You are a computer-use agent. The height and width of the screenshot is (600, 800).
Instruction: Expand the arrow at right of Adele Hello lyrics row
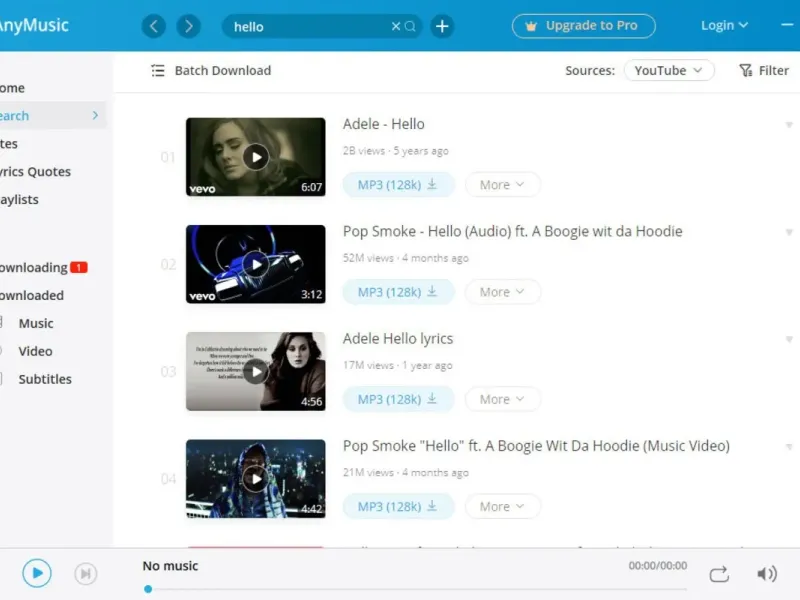tap(789, 339)
